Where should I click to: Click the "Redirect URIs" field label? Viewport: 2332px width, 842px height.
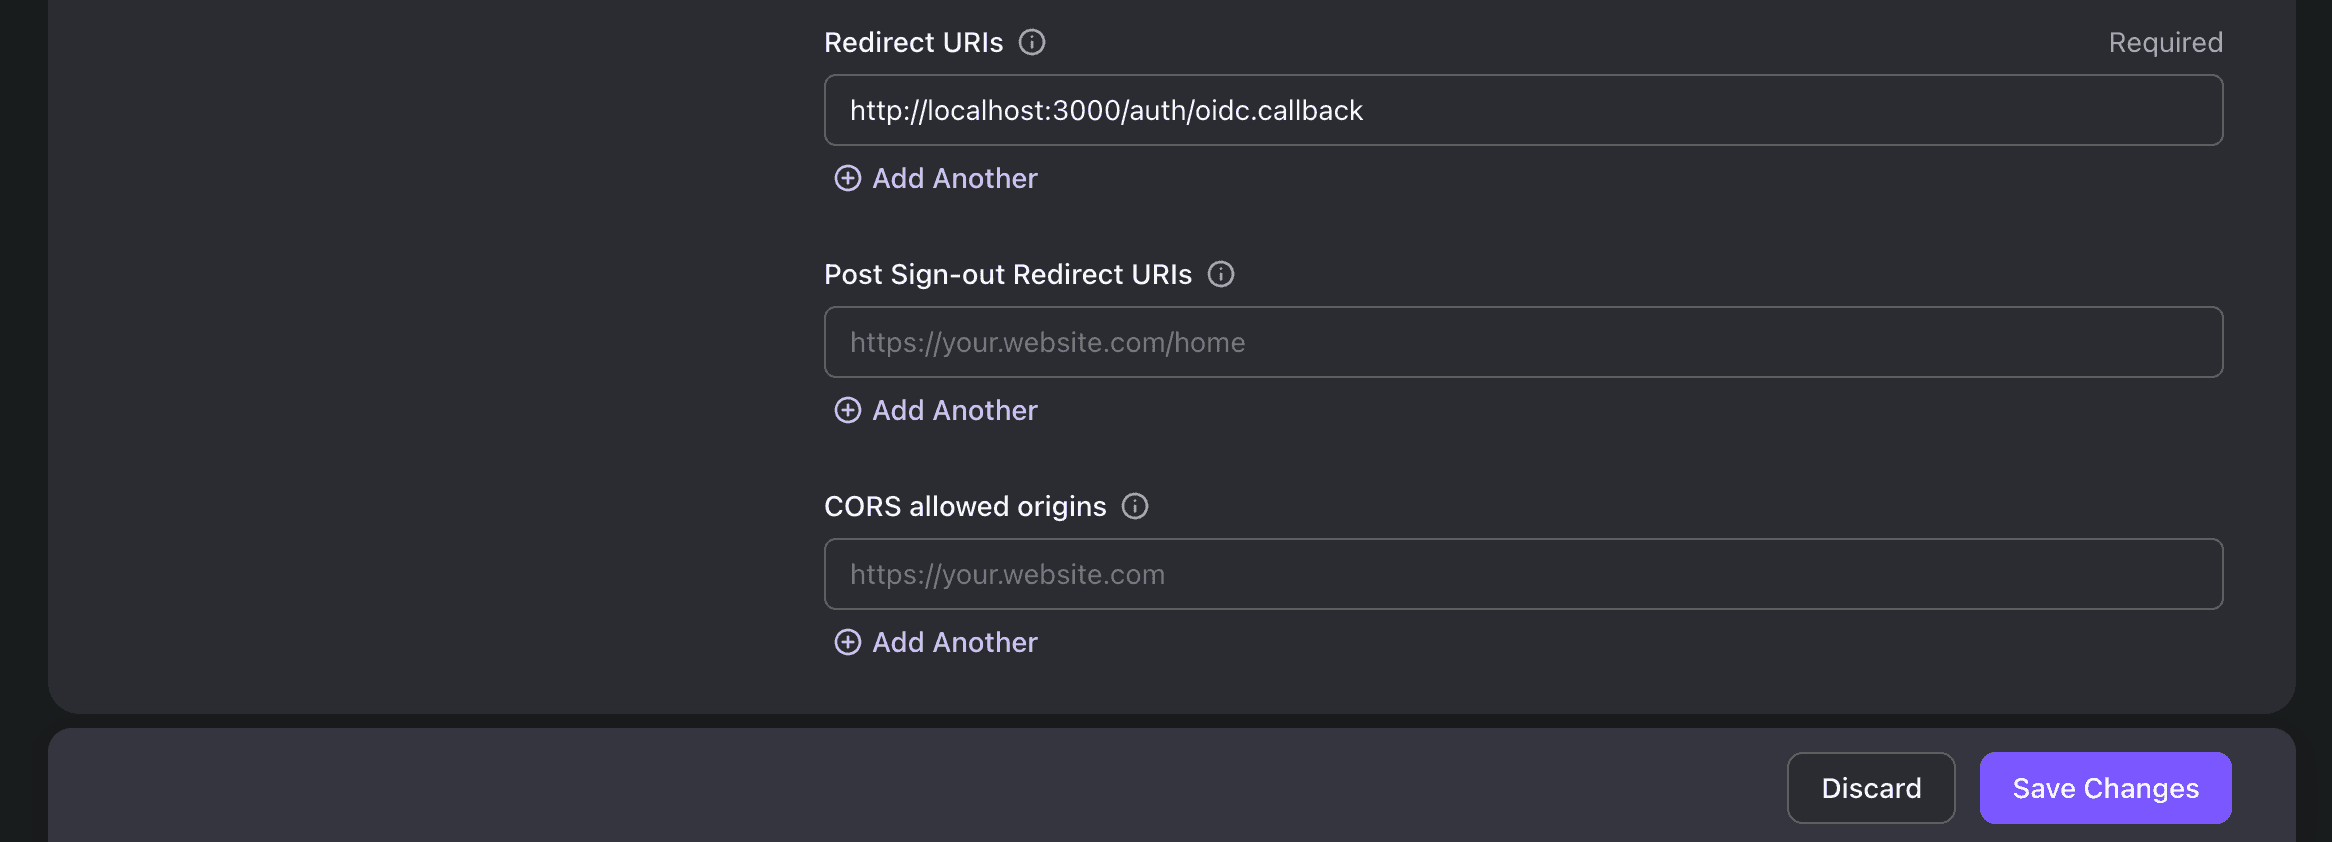[x=913, y=42]
